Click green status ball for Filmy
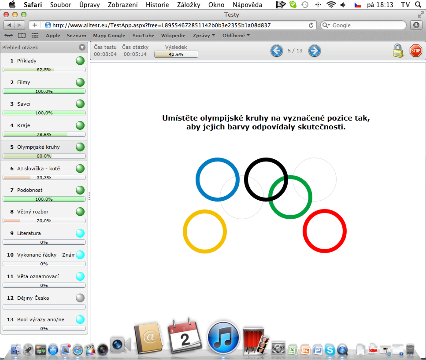The image size is (426, 360). pos(80,82)
